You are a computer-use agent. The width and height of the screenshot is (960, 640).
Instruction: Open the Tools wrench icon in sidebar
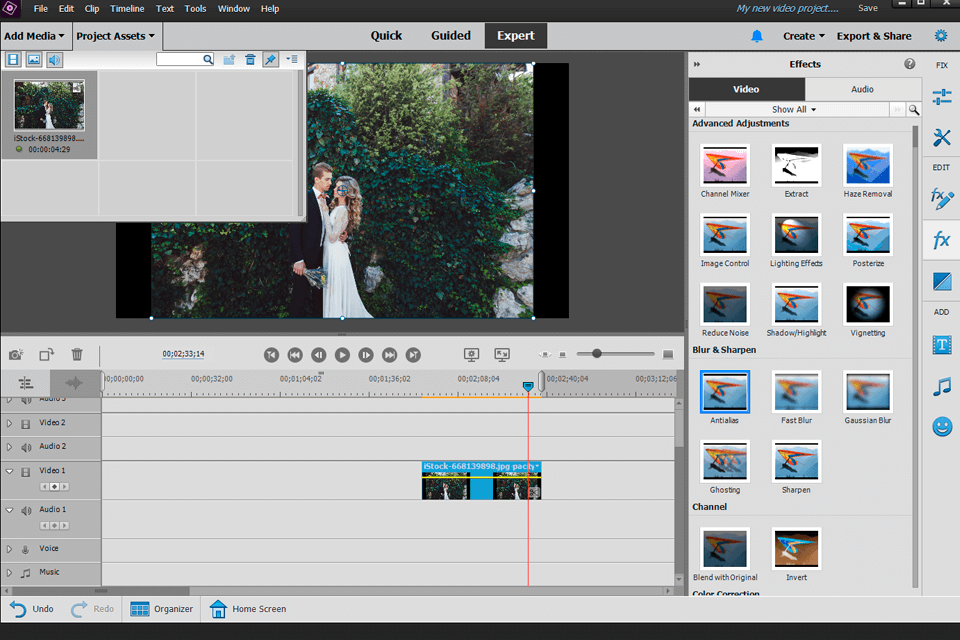[941, 138]
